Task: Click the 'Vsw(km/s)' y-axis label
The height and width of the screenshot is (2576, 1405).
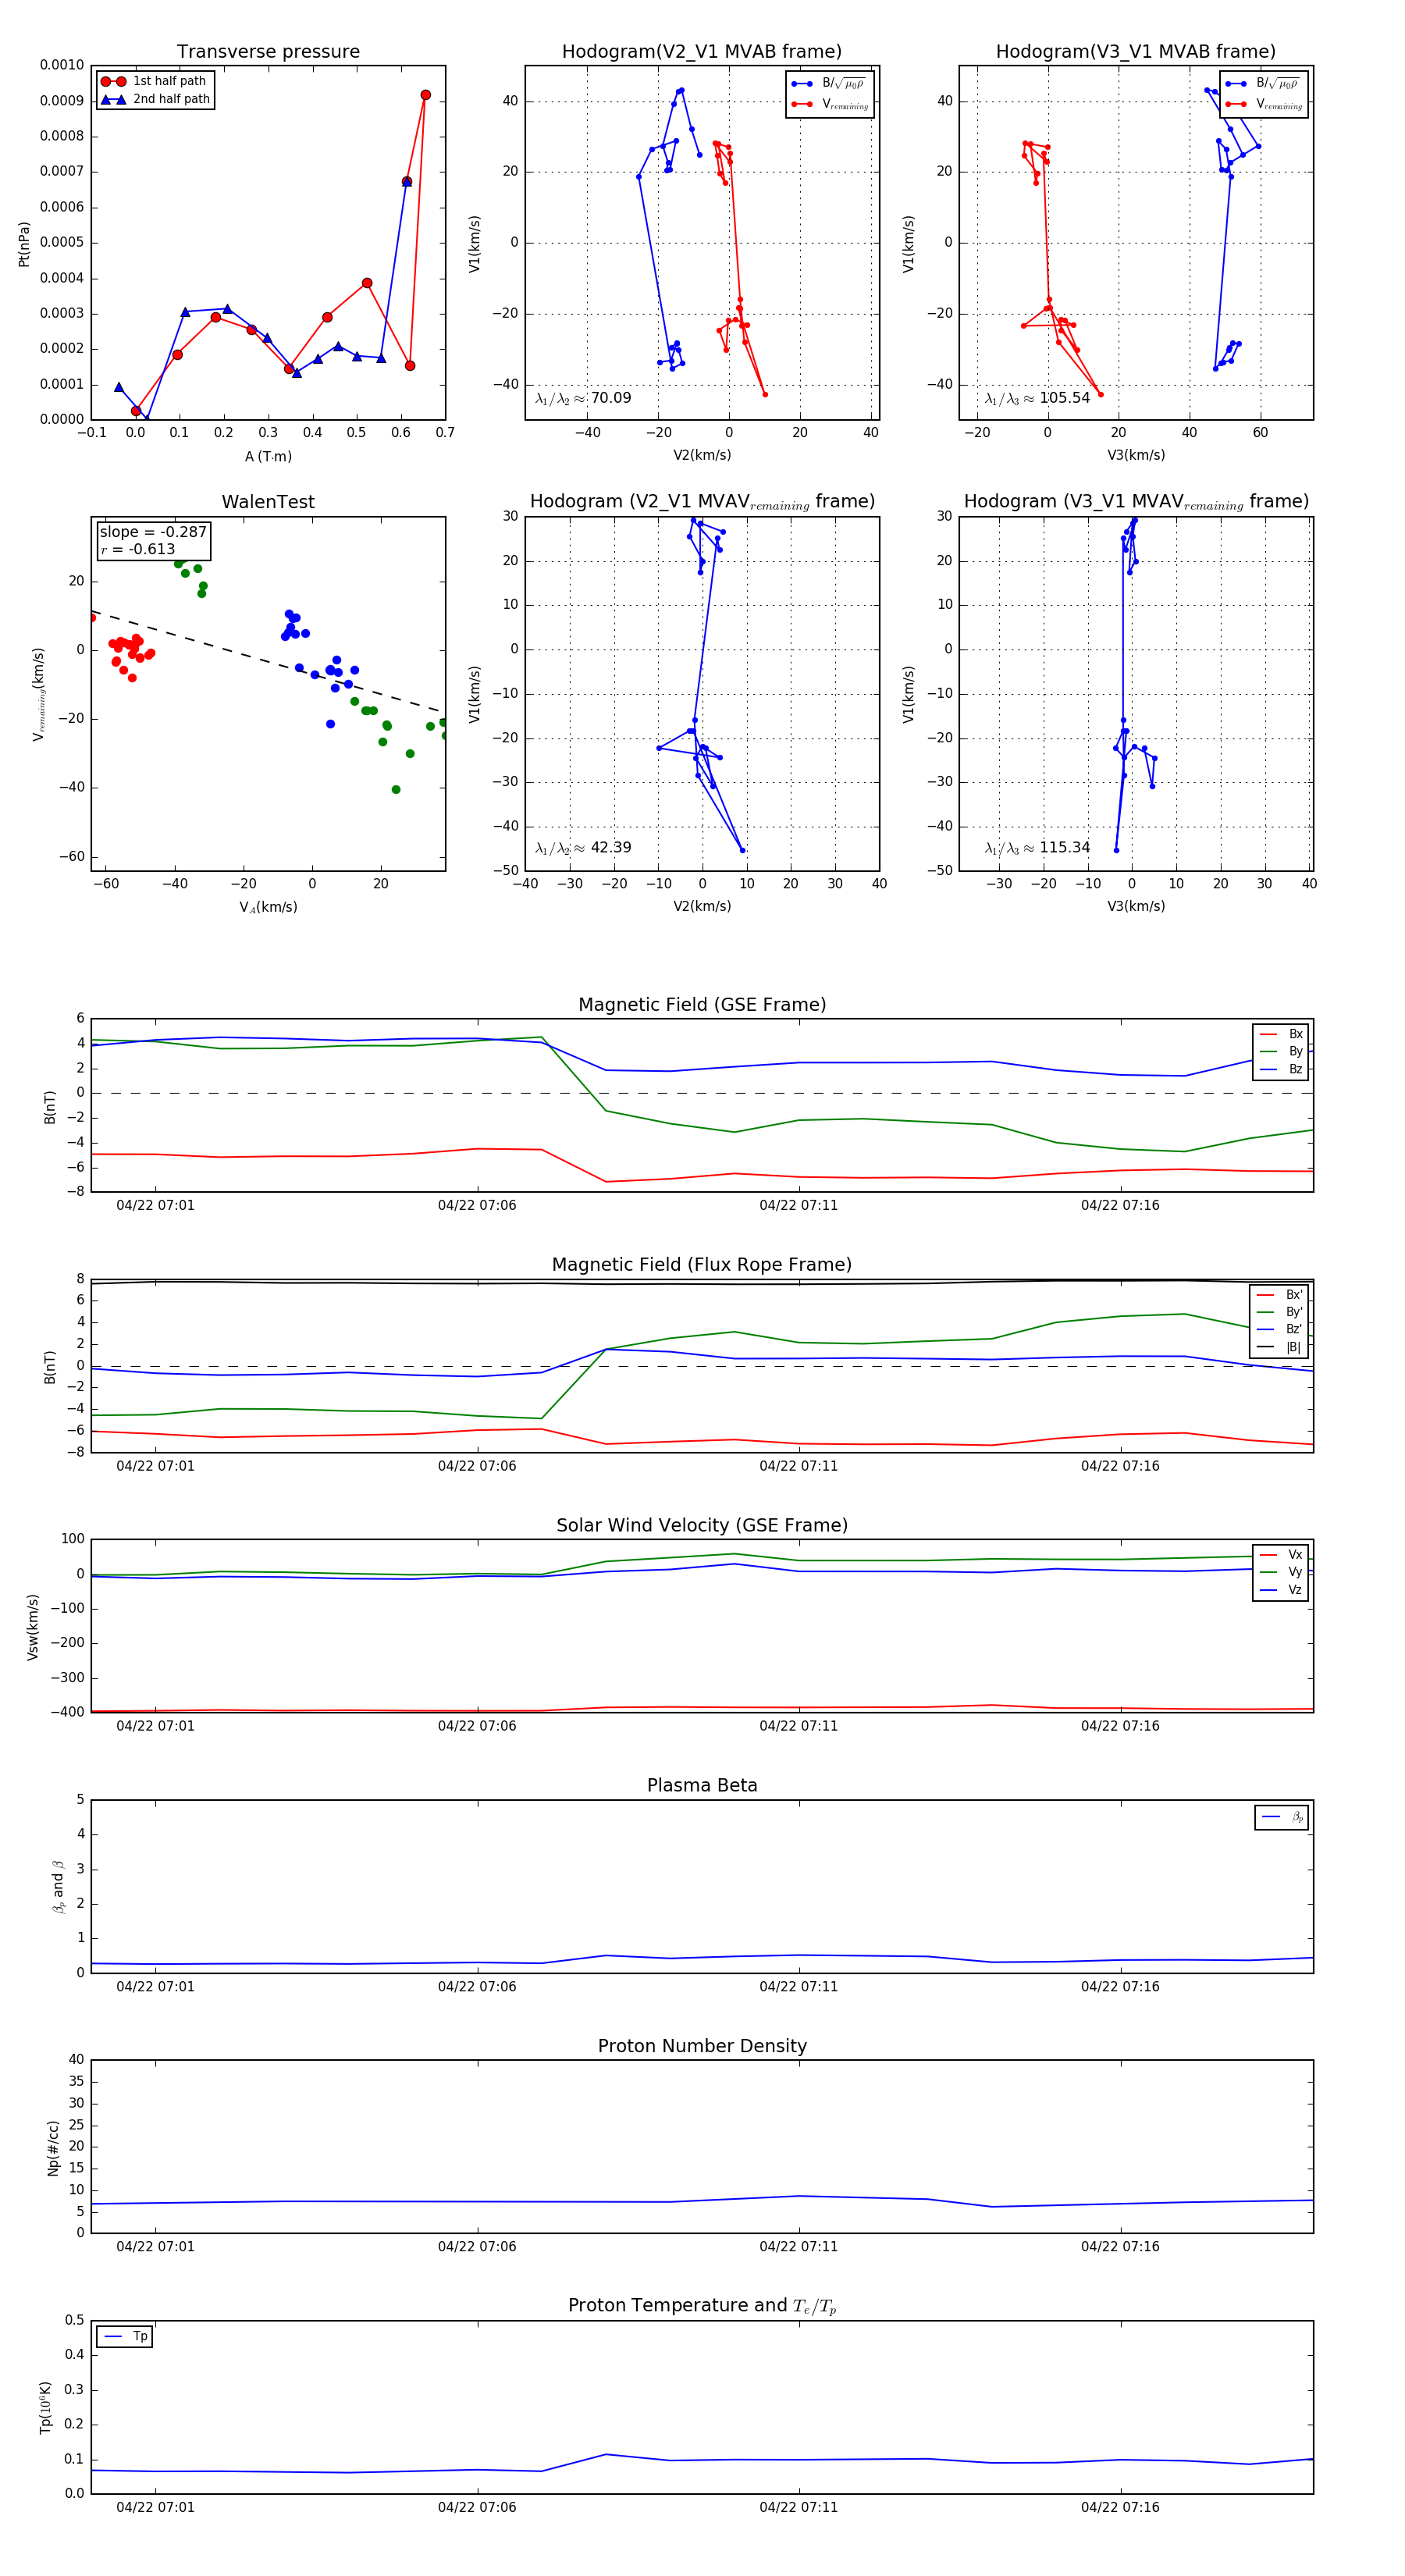Action: (33, 1627)
